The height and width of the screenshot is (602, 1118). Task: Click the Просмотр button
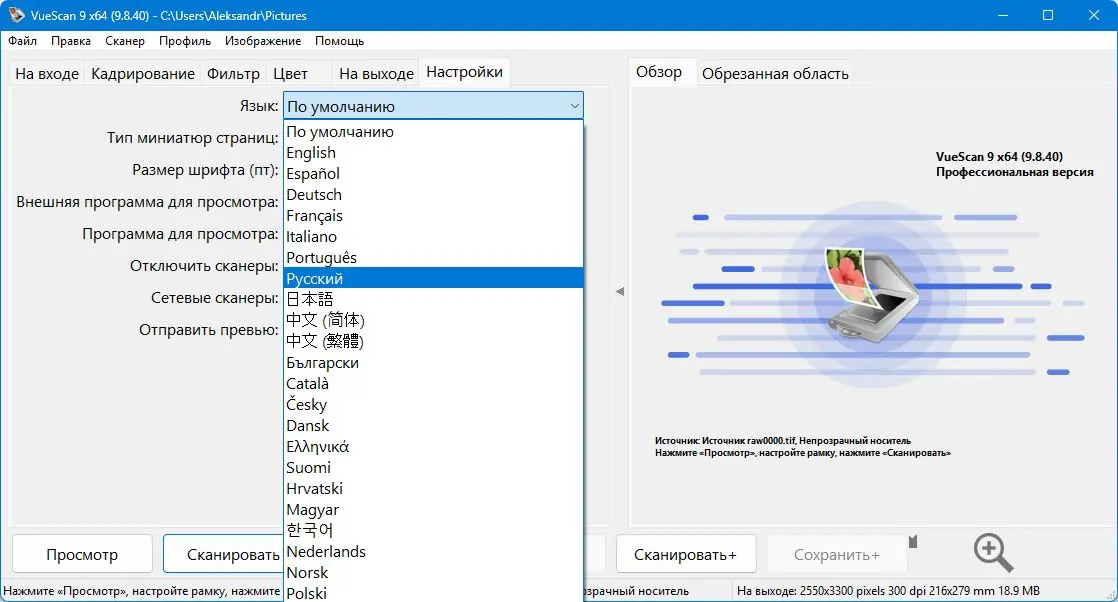(x=82, y=553)
